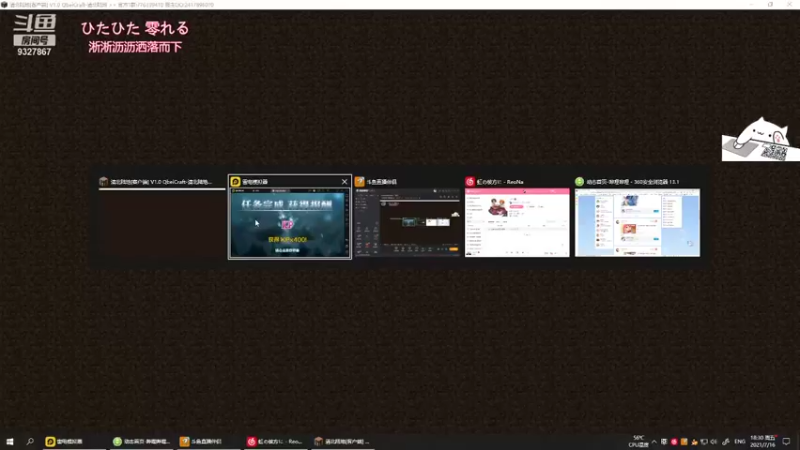The width and height of the screenshot is (800, 450).
Task: Switch to the 360 browser window thumbnail
Action: click(637, 222)
